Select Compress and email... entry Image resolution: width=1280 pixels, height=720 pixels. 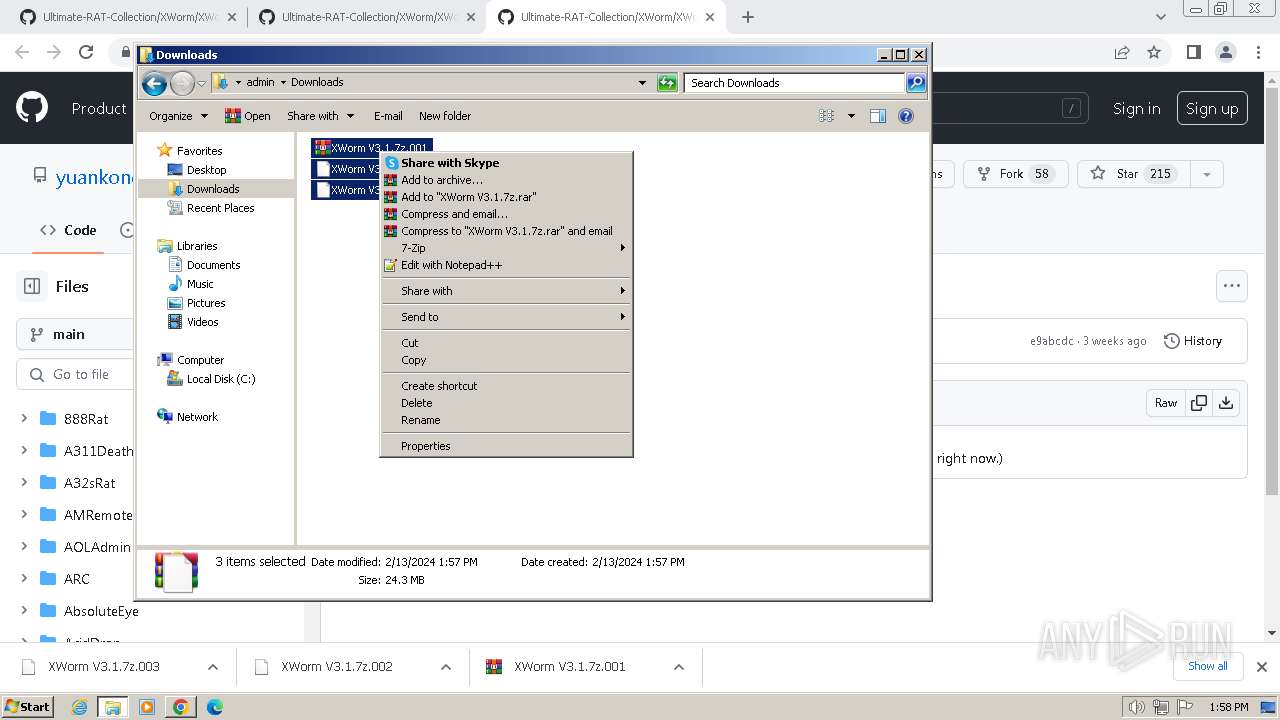pyautogui.click(x=506, y=214)
